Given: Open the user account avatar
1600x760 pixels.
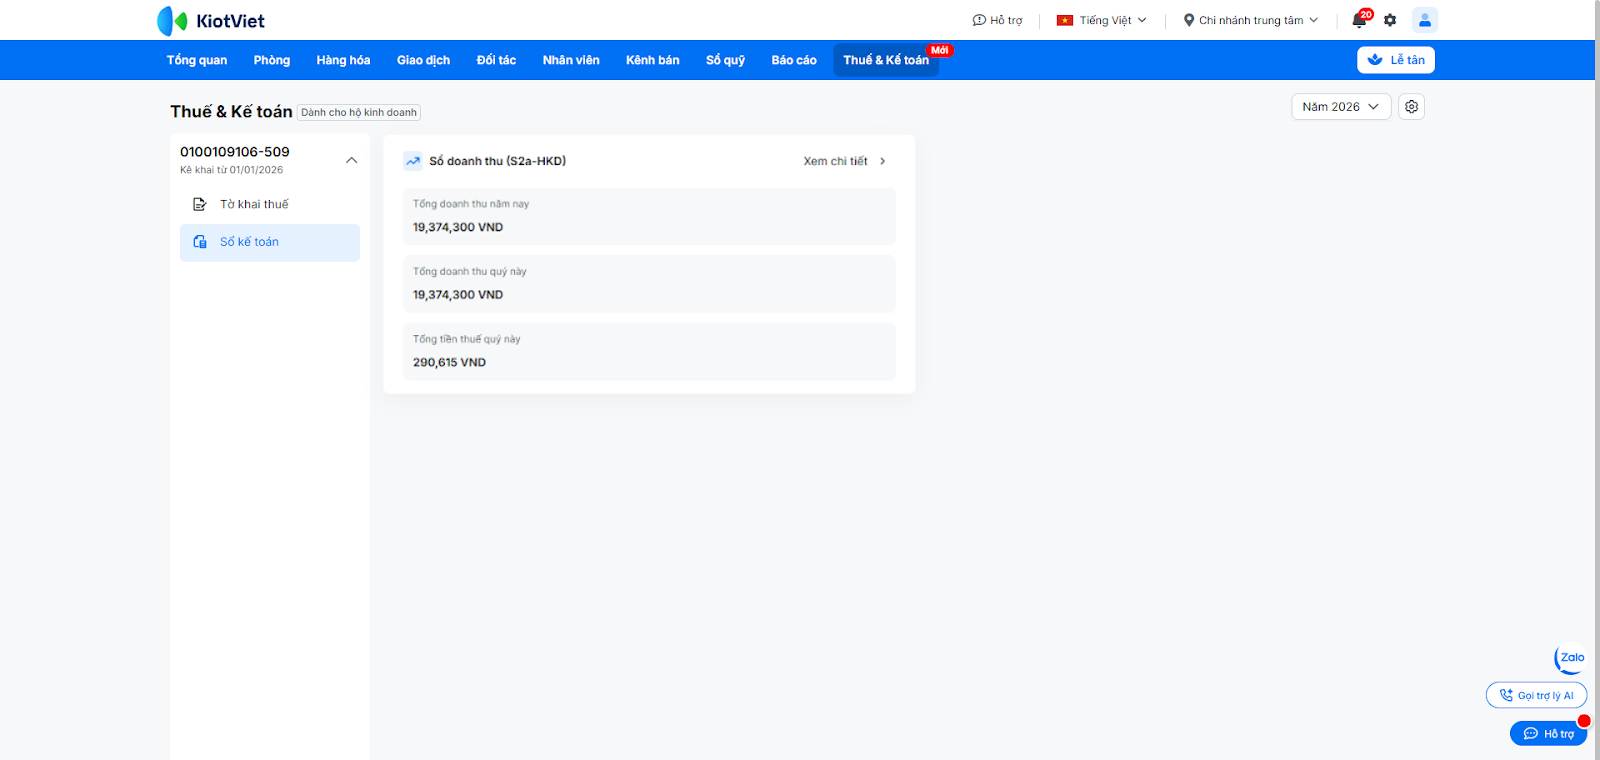Looking at the screenshot, I should tap(1425, 20).
